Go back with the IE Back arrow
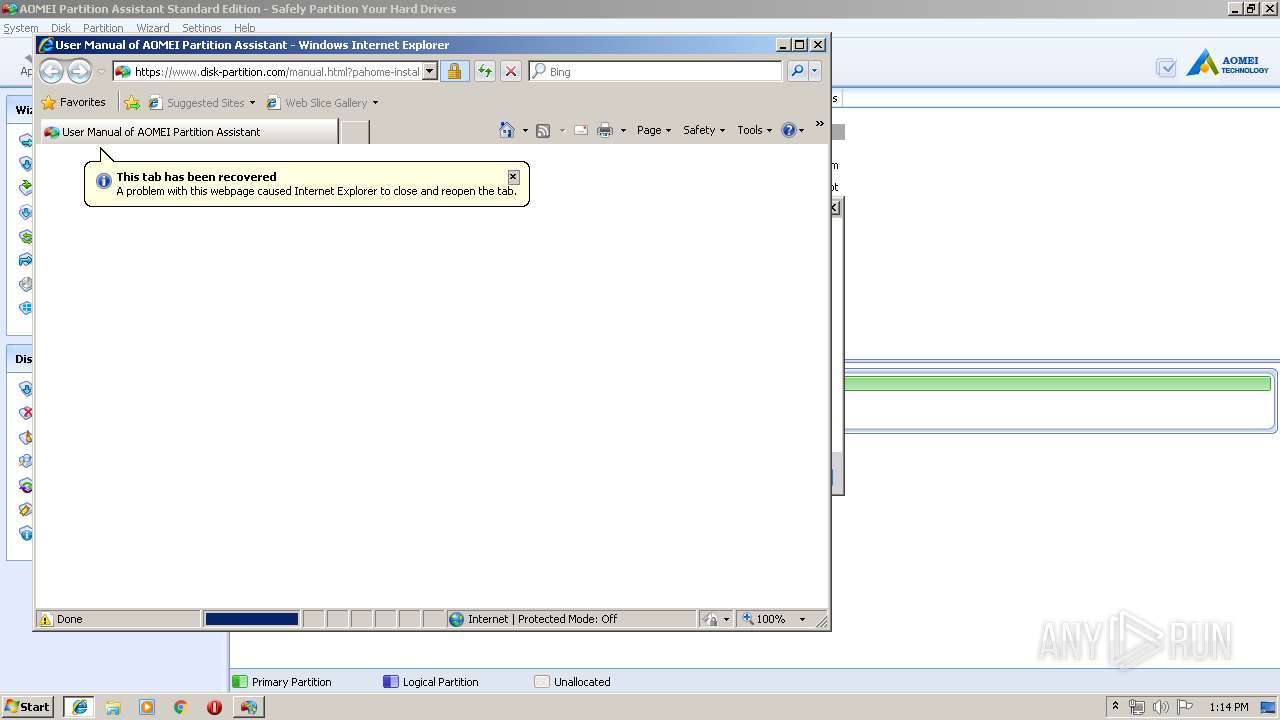1280x720 pixels. pos(51,71)
